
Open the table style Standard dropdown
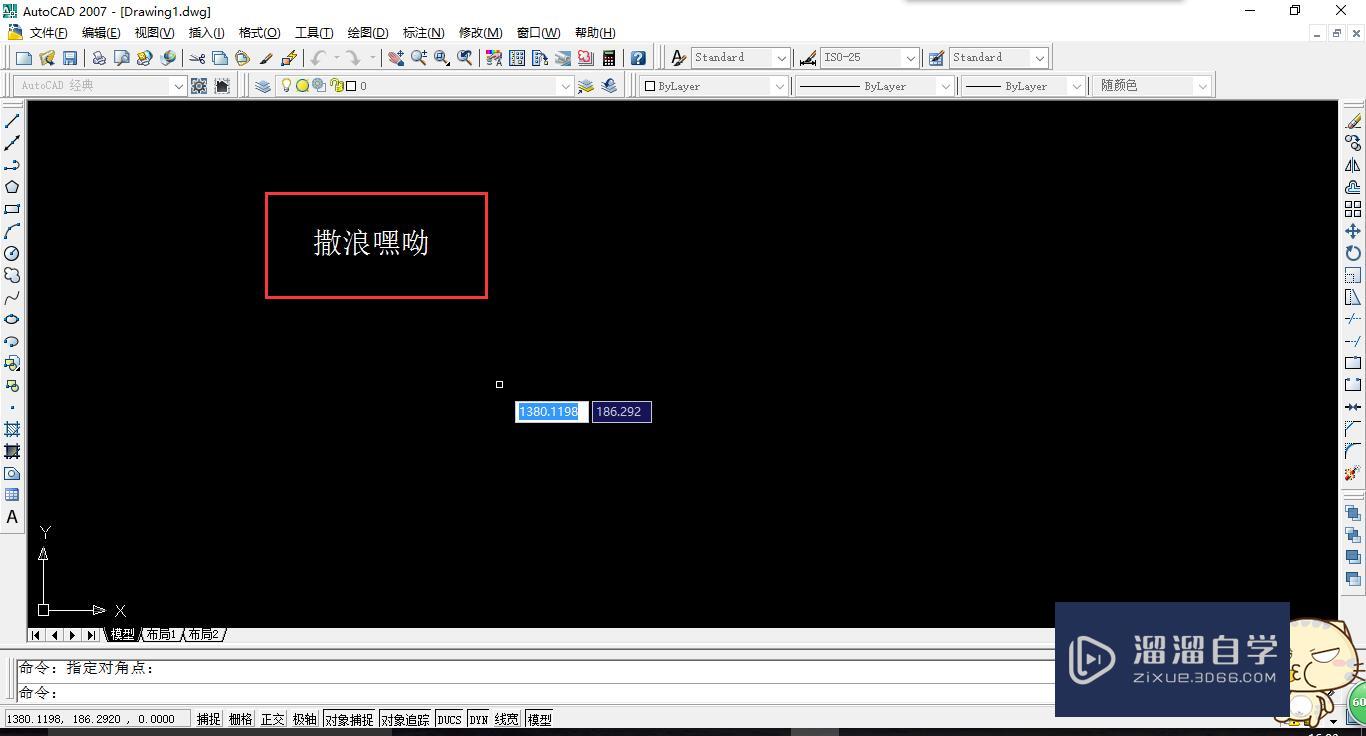tap(1039, 58)
